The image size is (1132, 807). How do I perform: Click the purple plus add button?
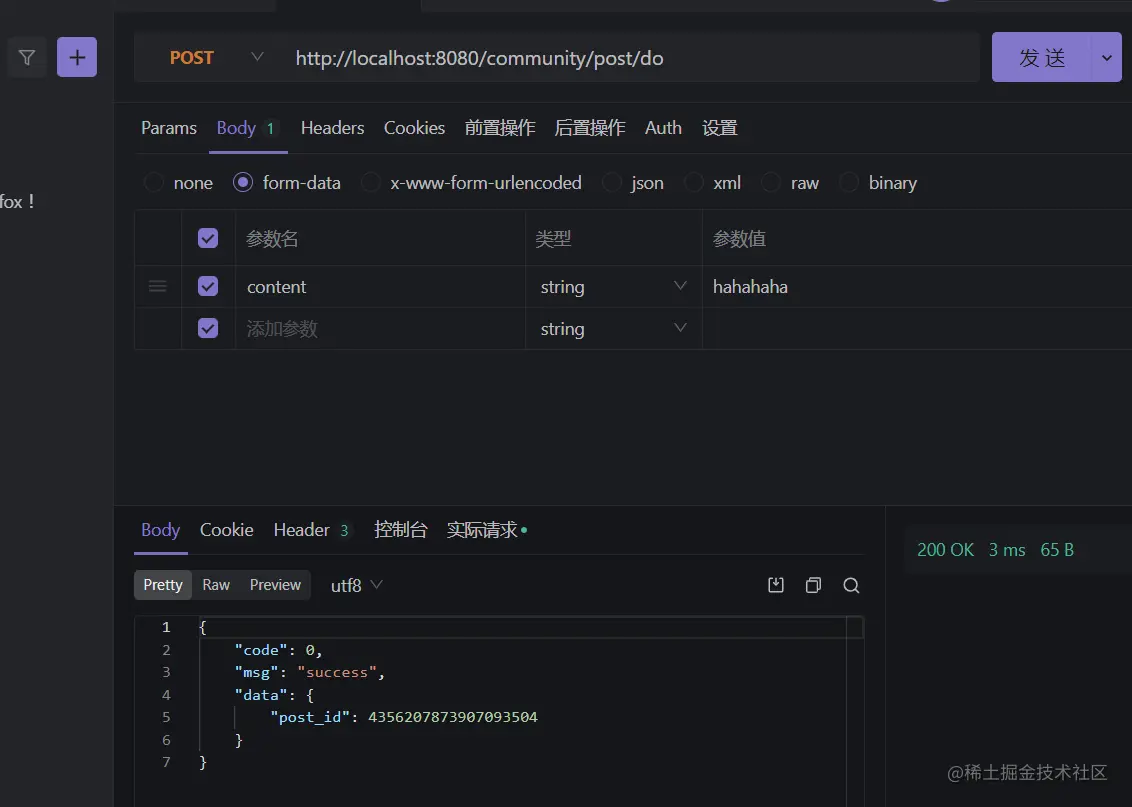77,58
